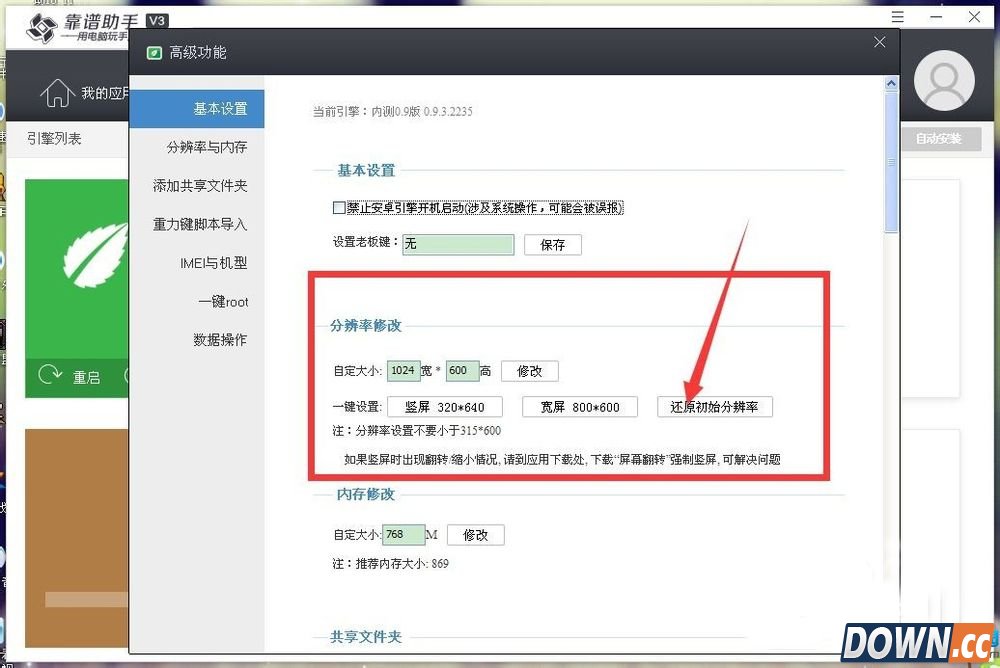Open the 添加共享文件夹 section

198,186
